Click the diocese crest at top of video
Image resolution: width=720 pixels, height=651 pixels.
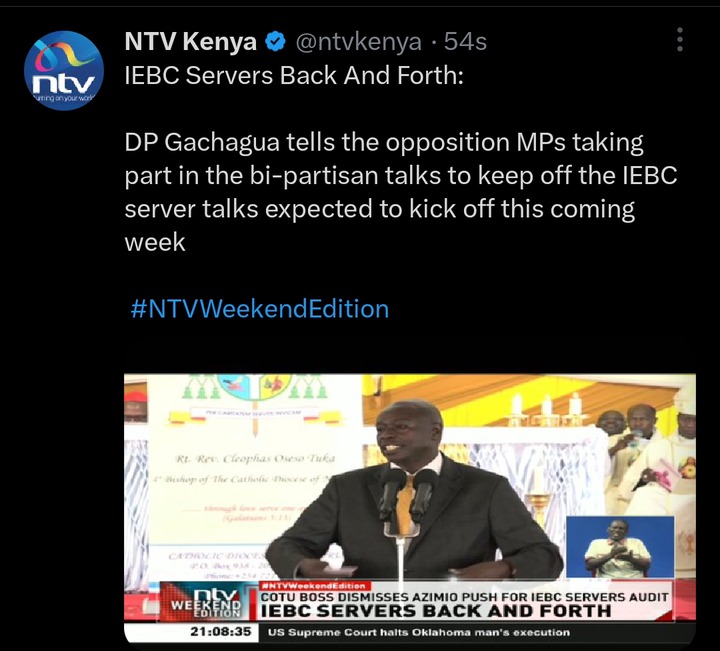click(255, 387)
